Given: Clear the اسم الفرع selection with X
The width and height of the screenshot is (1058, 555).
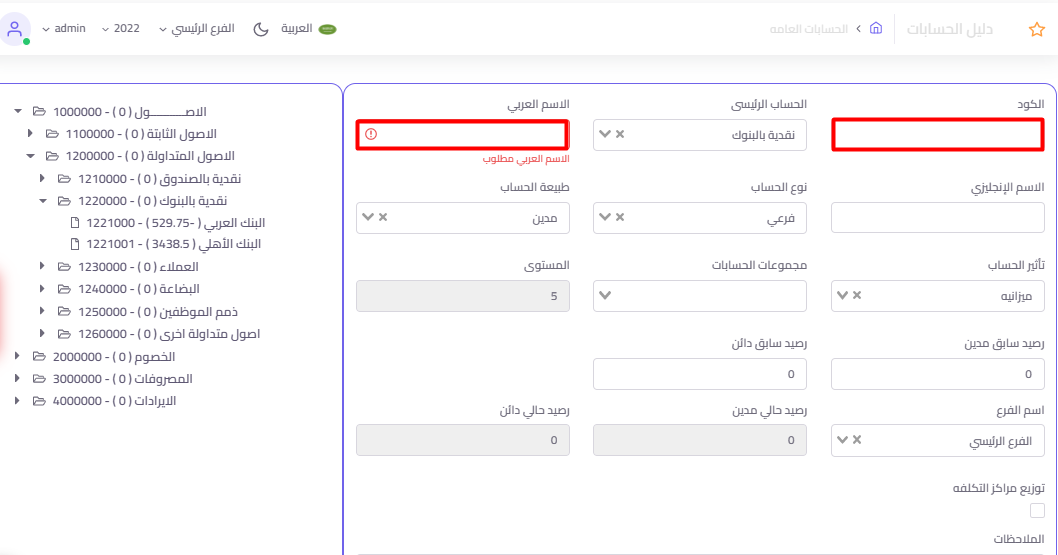Looking at the screenshot, I should [x=857, y=440].
